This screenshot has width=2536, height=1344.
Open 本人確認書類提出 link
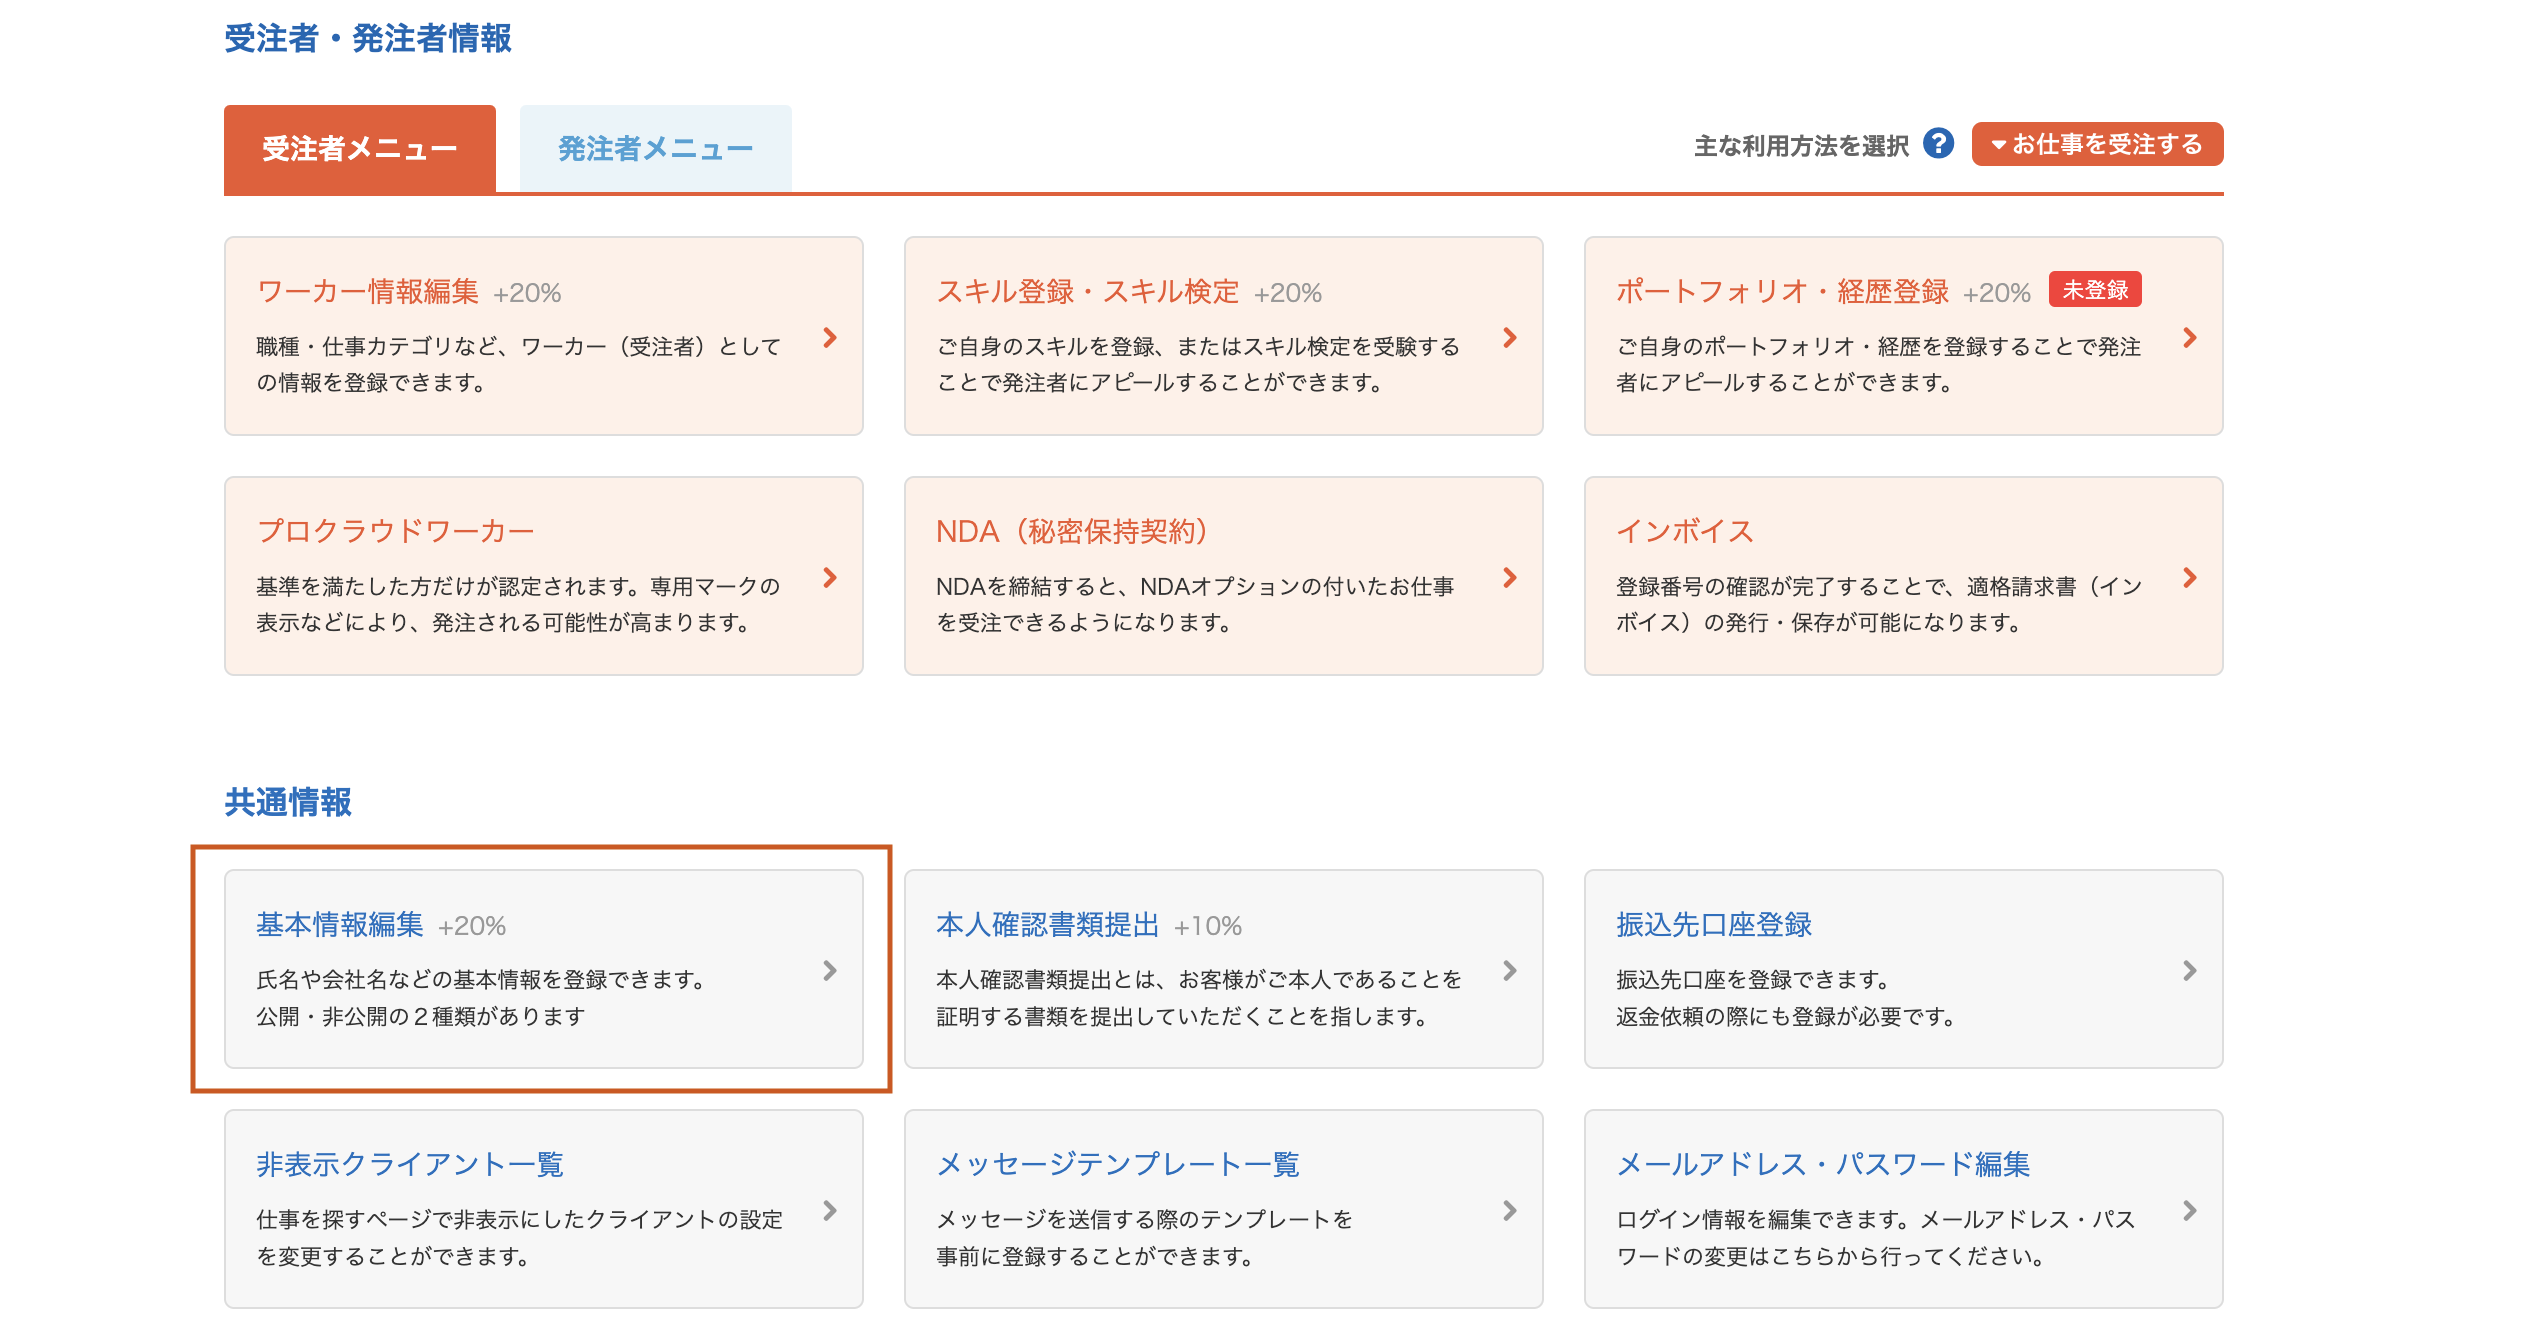click(x=1048, y=925)
